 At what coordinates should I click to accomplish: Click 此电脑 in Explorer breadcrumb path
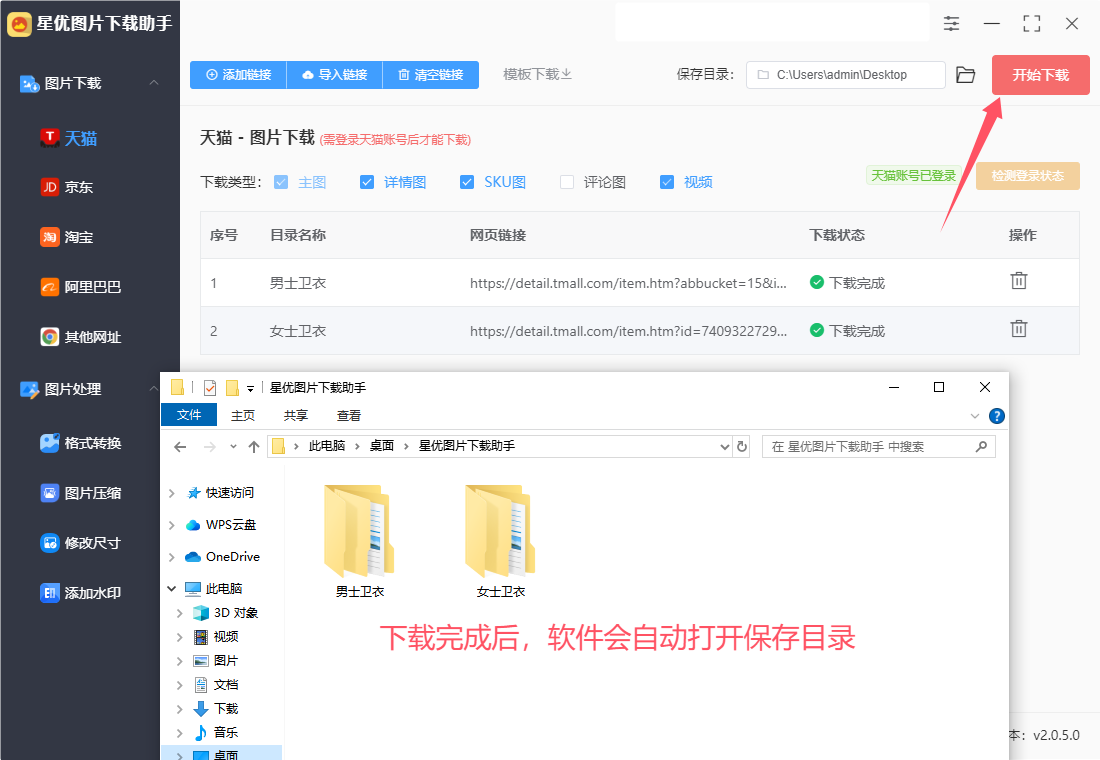click(327, 446)
